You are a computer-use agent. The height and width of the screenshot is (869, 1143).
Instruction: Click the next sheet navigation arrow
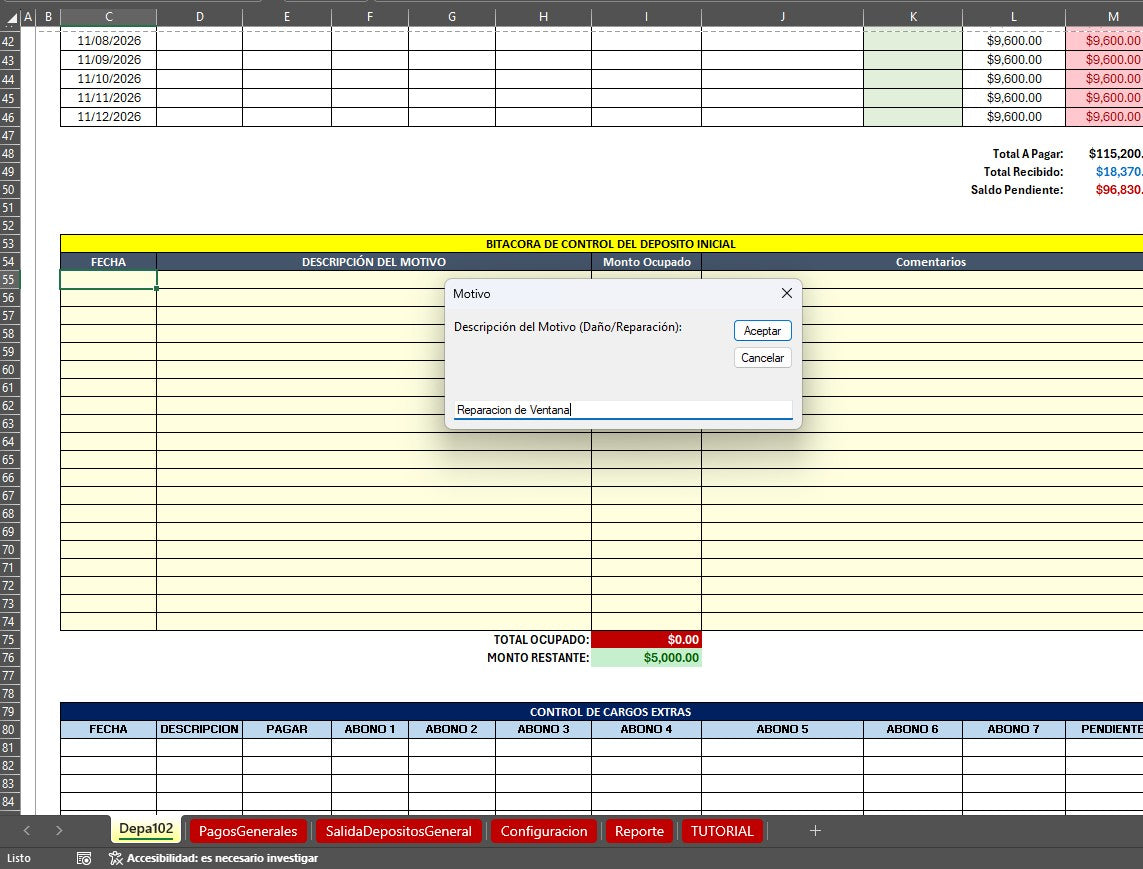point(59,830)
